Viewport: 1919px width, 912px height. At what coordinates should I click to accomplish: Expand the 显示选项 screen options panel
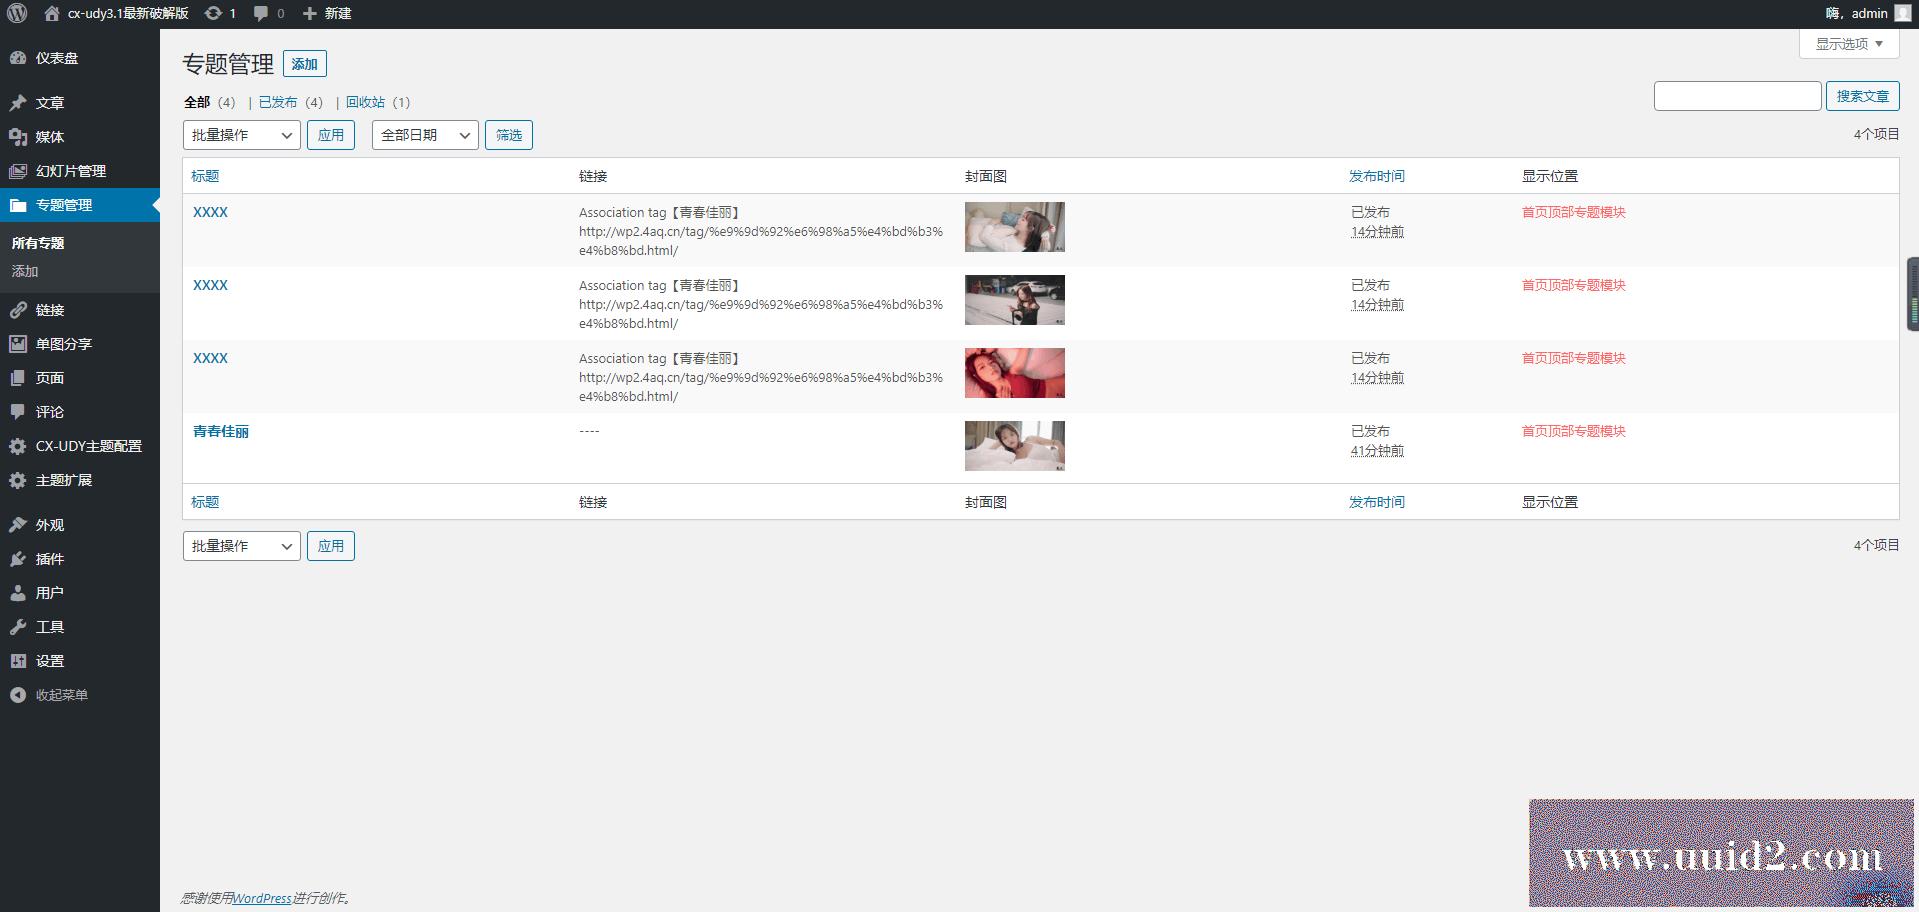(x=1848, y=44)
